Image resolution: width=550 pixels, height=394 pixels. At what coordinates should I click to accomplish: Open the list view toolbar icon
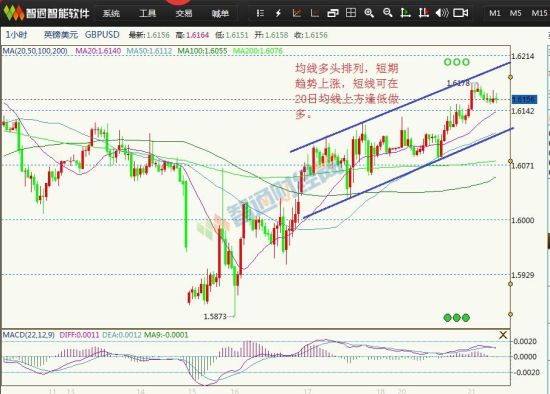point(260,13)
